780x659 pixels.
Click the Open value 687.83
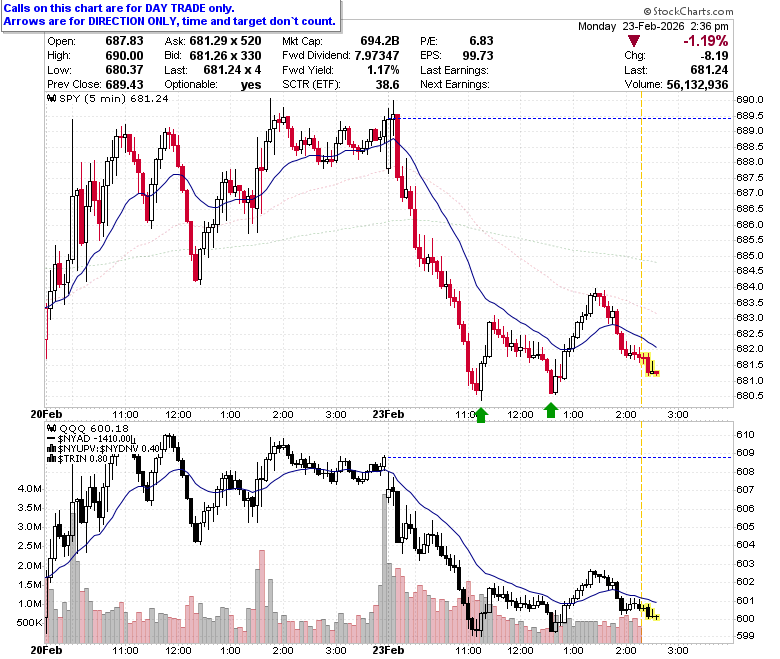(124, 41)
